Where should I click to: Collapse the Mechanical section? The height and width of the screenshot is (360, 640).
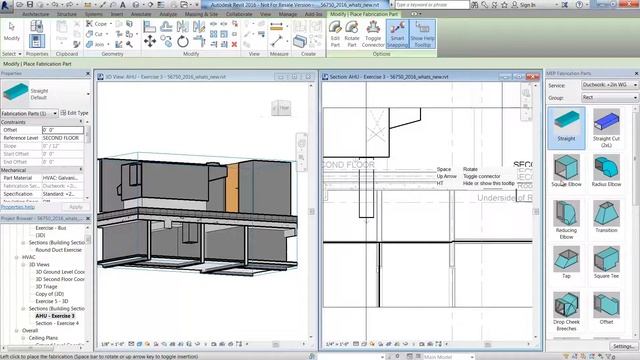[x=81, y=170]
